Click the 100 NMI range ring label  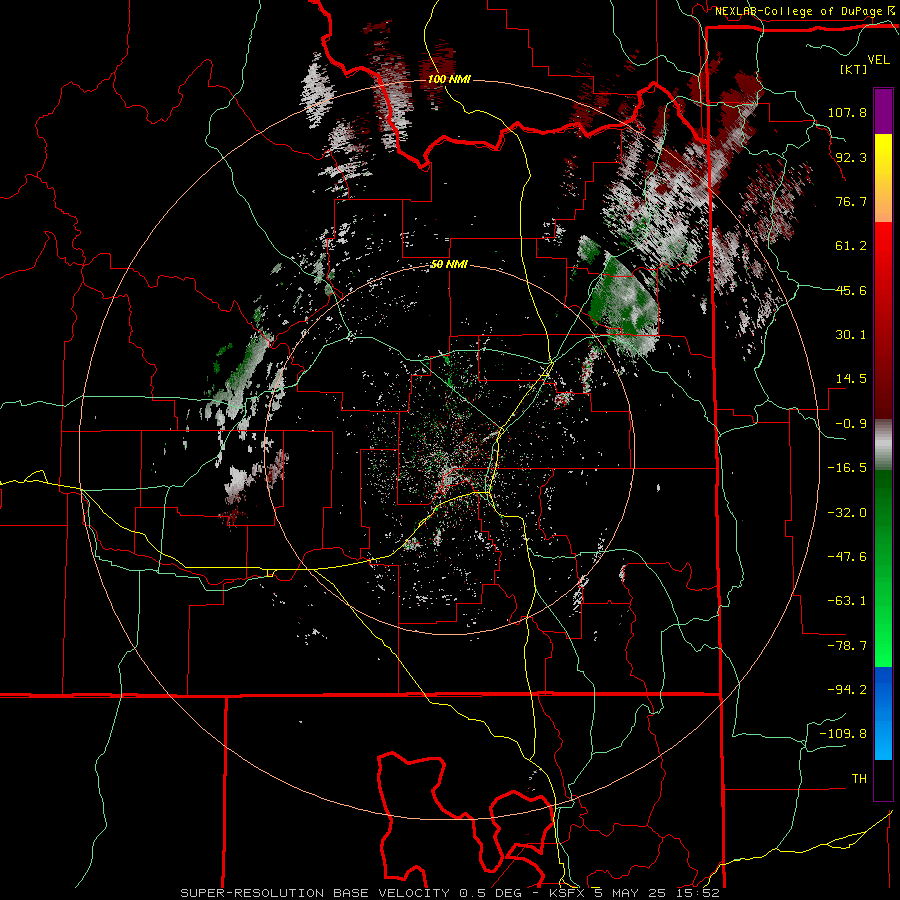point(449,79)
